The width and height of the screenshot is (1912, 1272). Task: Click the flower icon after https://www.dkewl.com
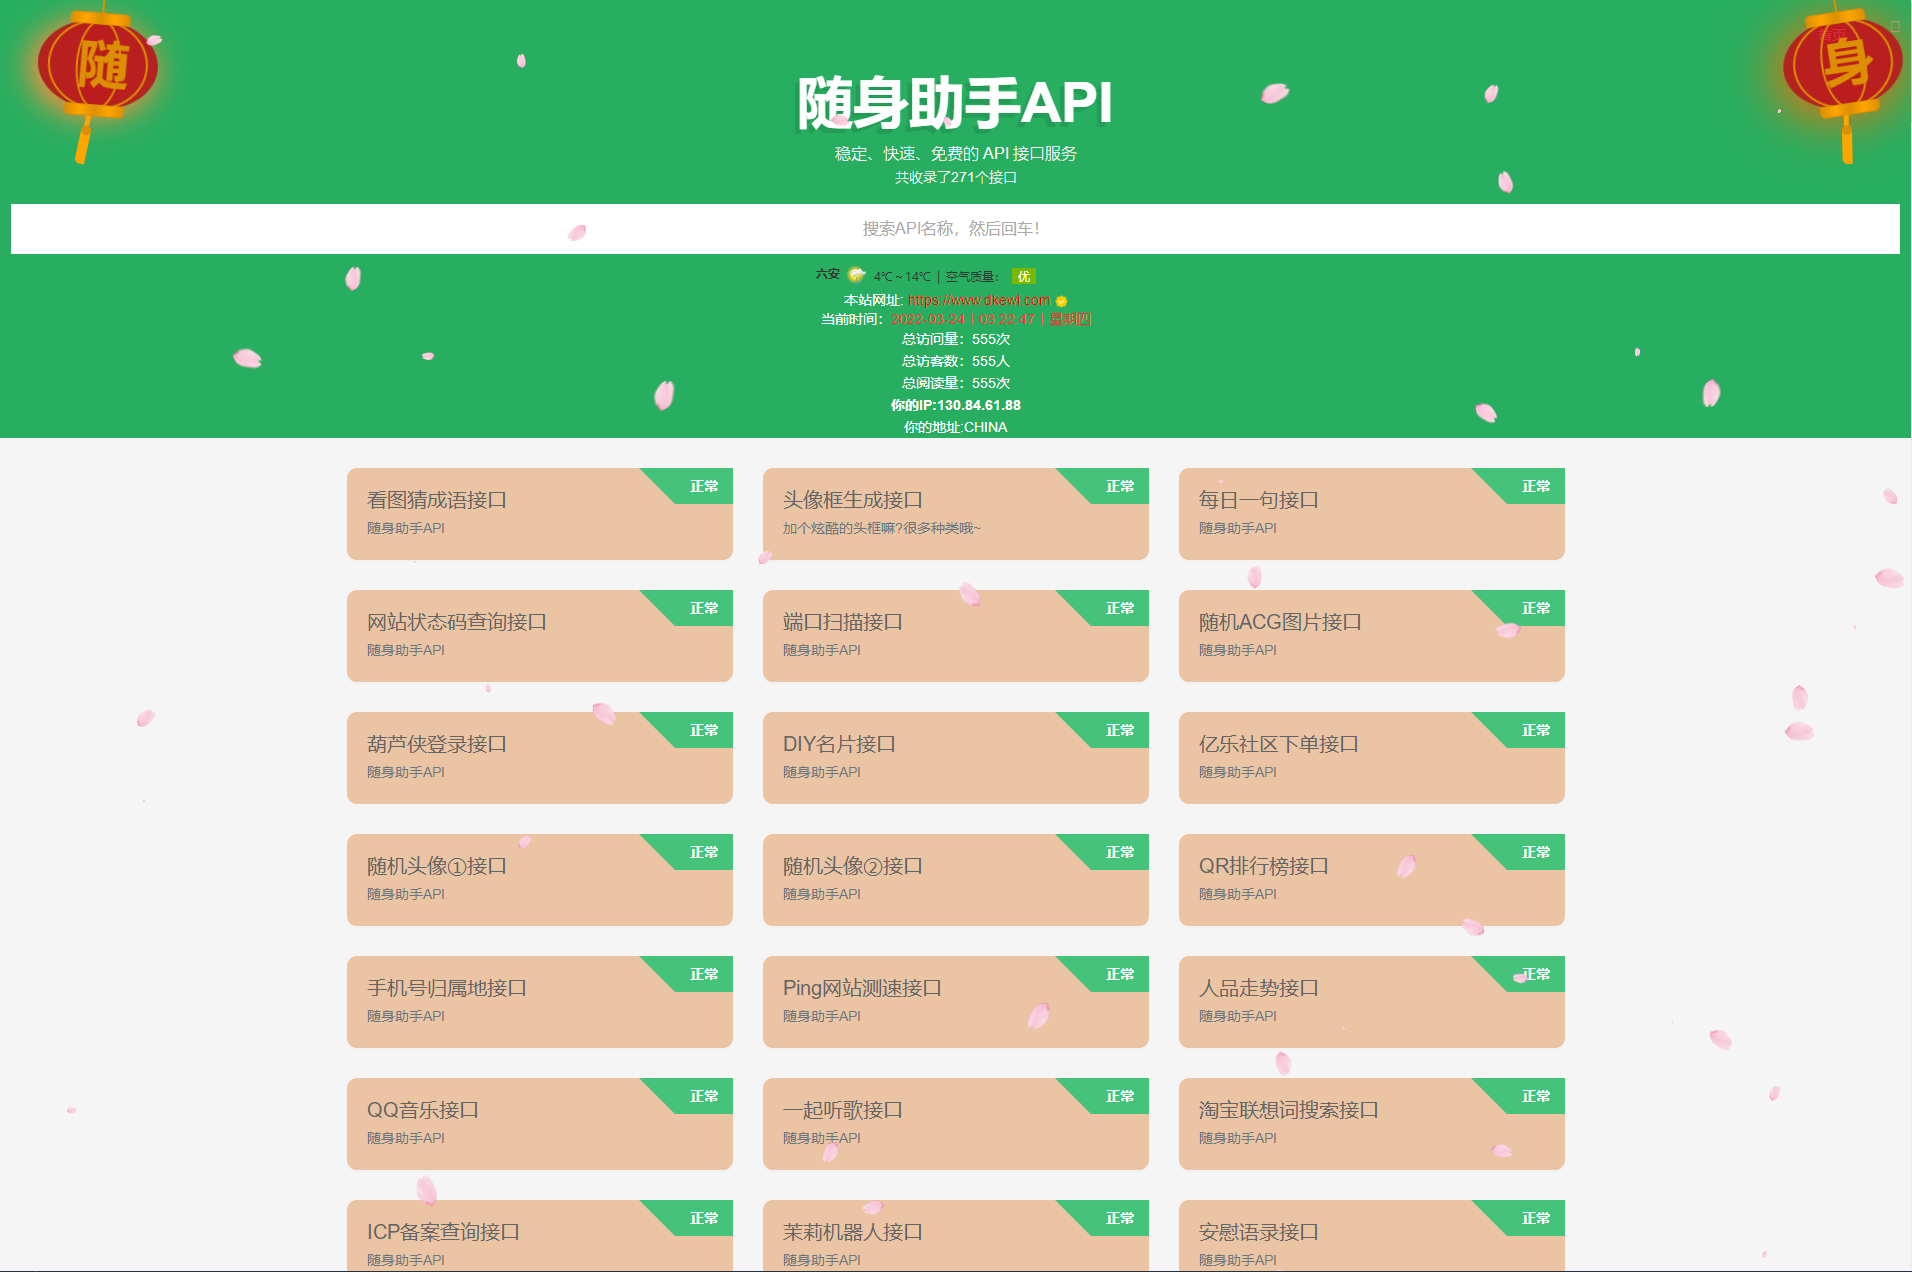[x=1061, y=299]
